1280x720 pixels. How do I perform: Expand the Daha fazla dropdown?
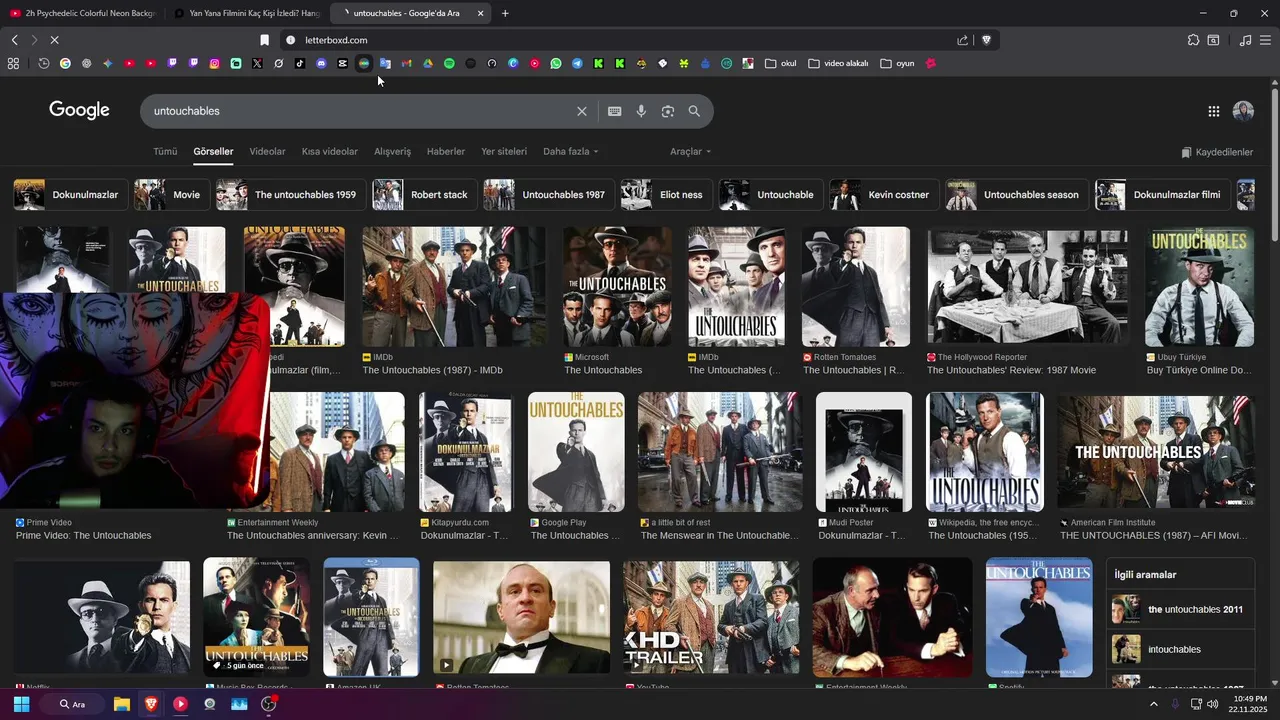tap(570, 152)
